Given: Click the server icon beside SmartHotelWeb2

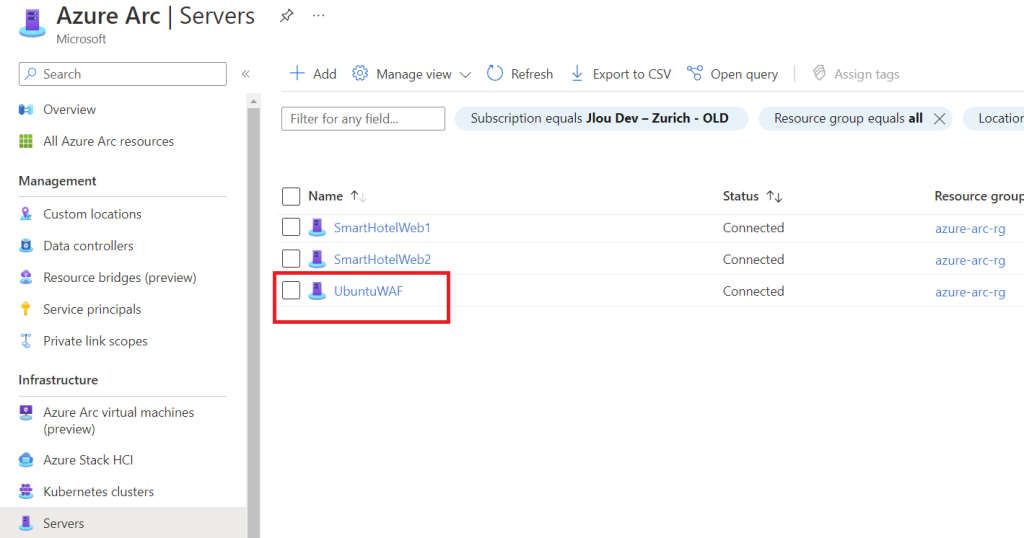Looking at the screenshot, I should (317, 259).
